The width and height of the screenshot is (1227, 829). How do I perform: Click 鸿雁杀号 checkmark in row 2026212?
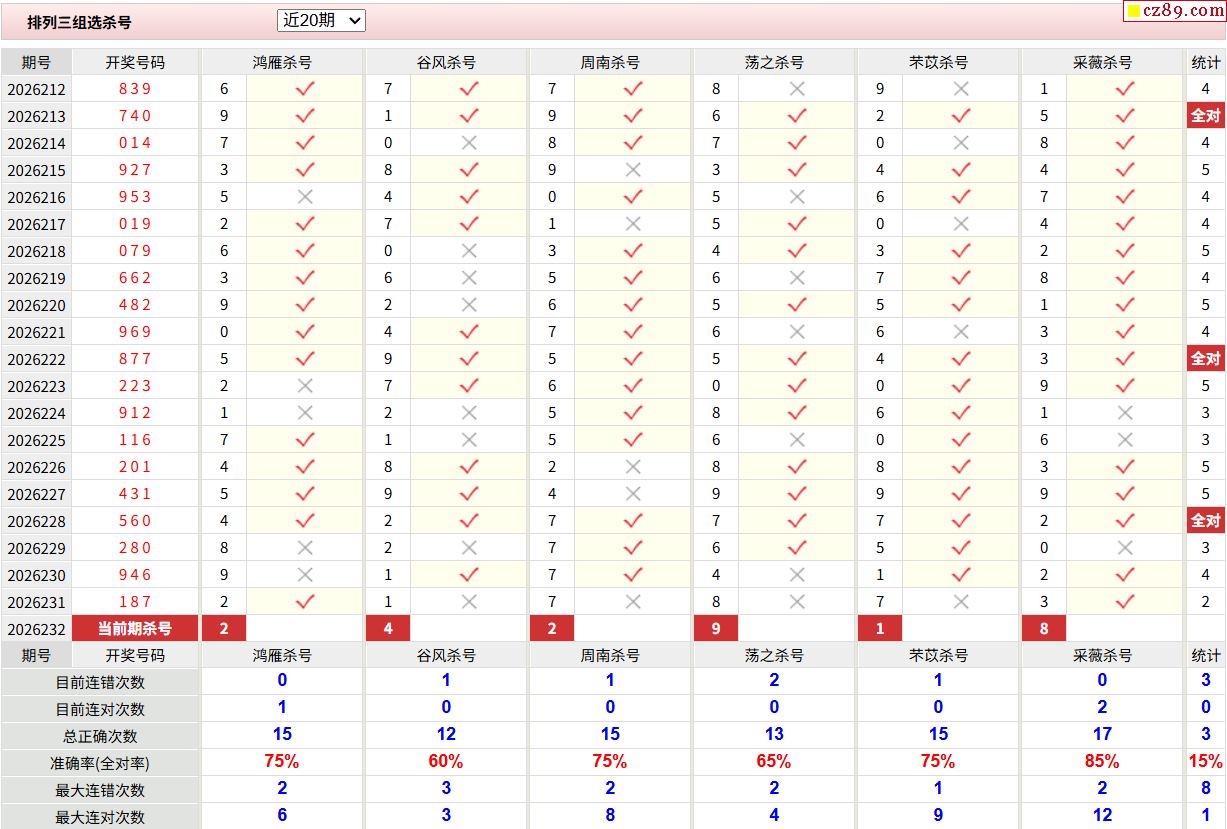[305, 88]
